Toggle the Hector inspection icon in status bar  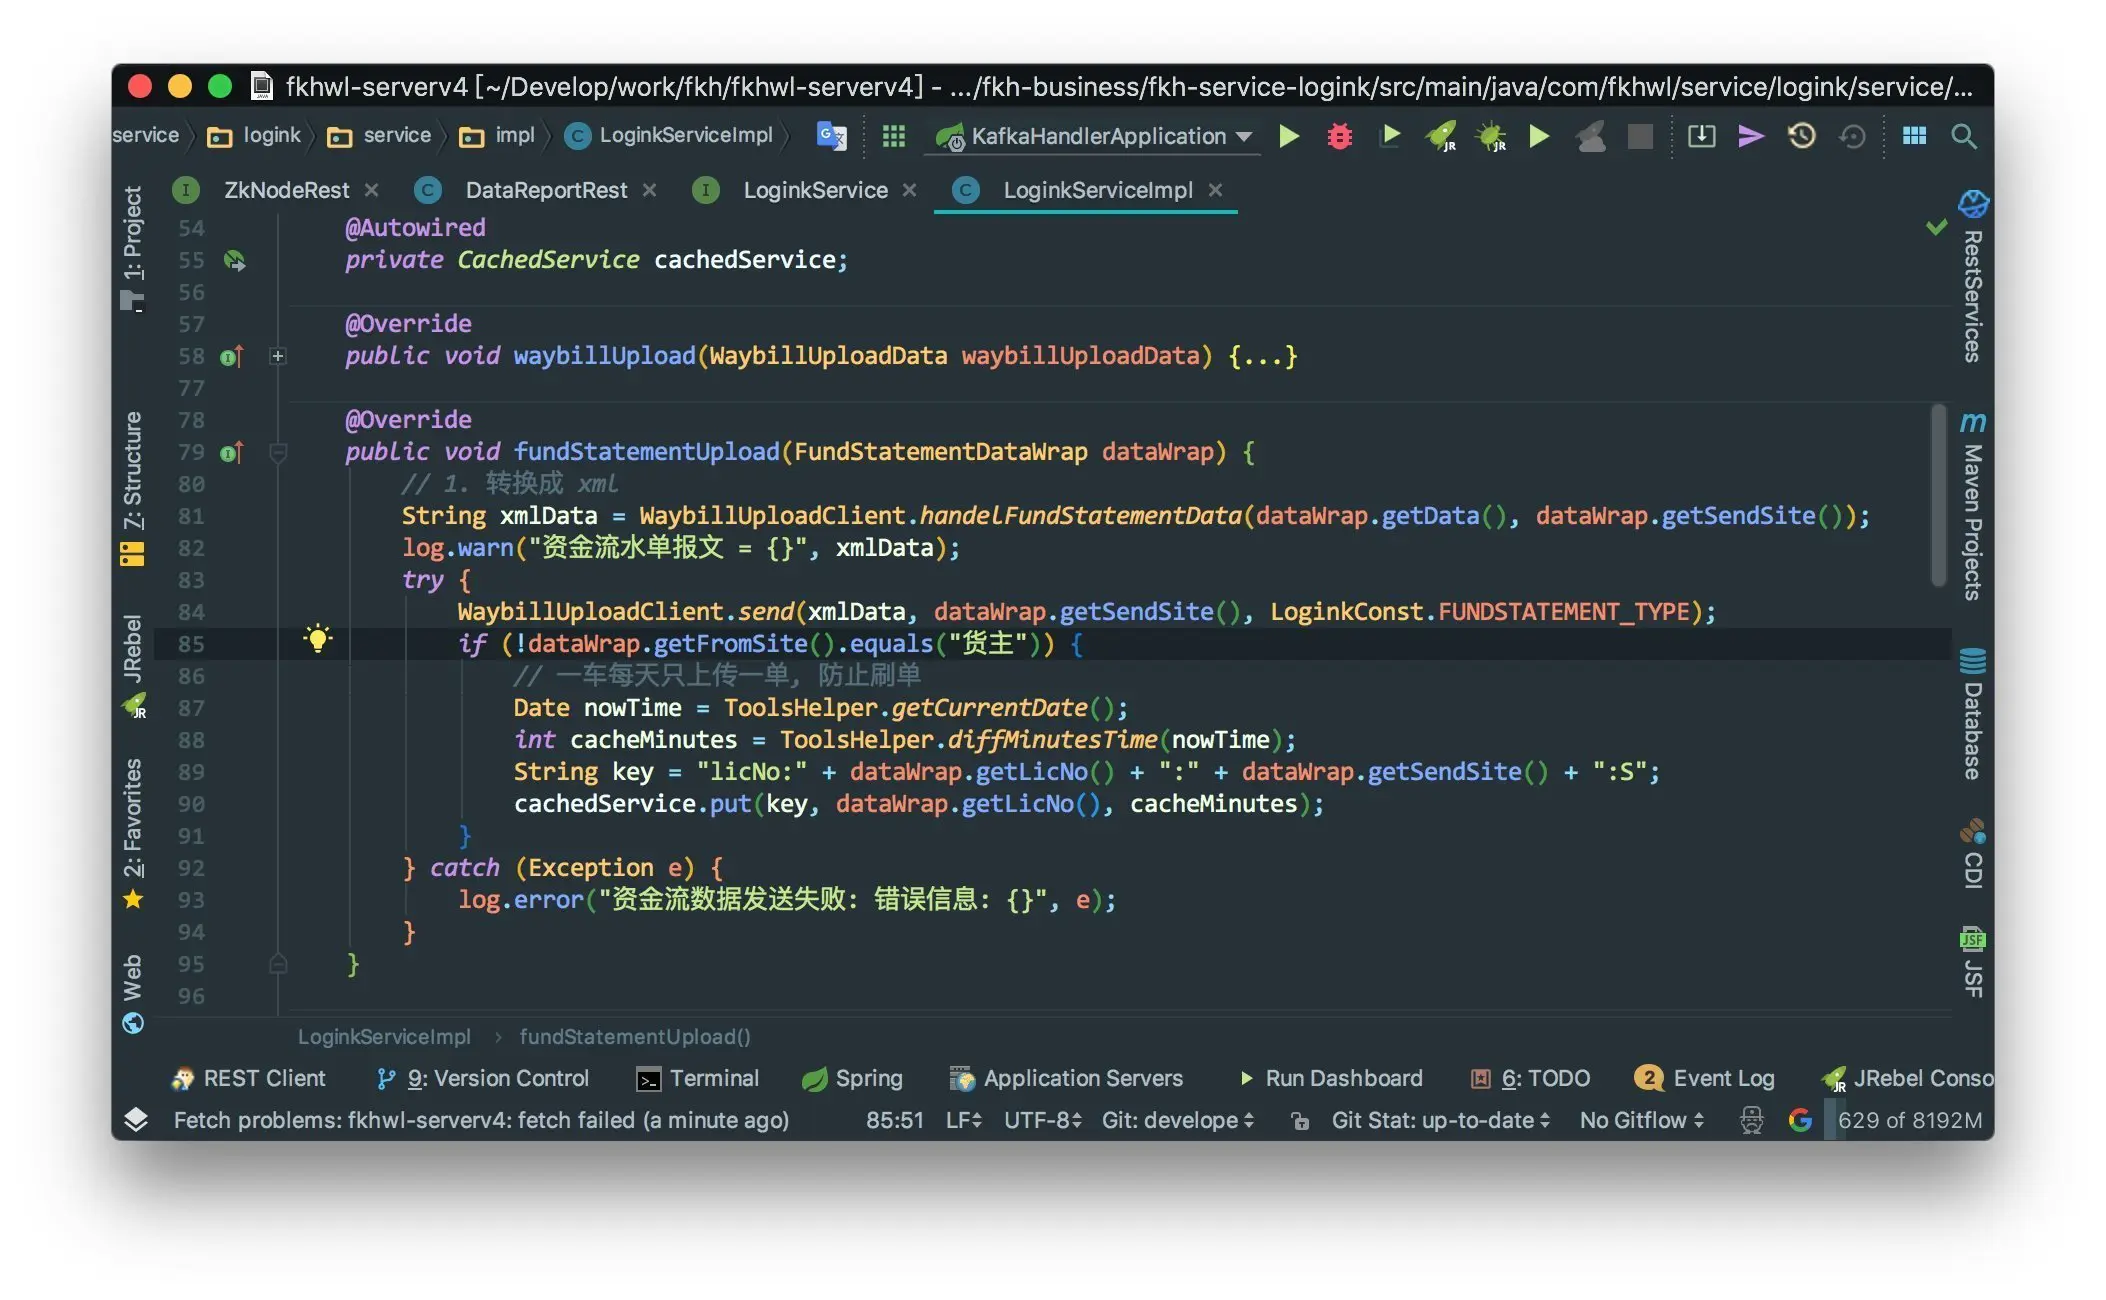[x=1751, y=1121]
